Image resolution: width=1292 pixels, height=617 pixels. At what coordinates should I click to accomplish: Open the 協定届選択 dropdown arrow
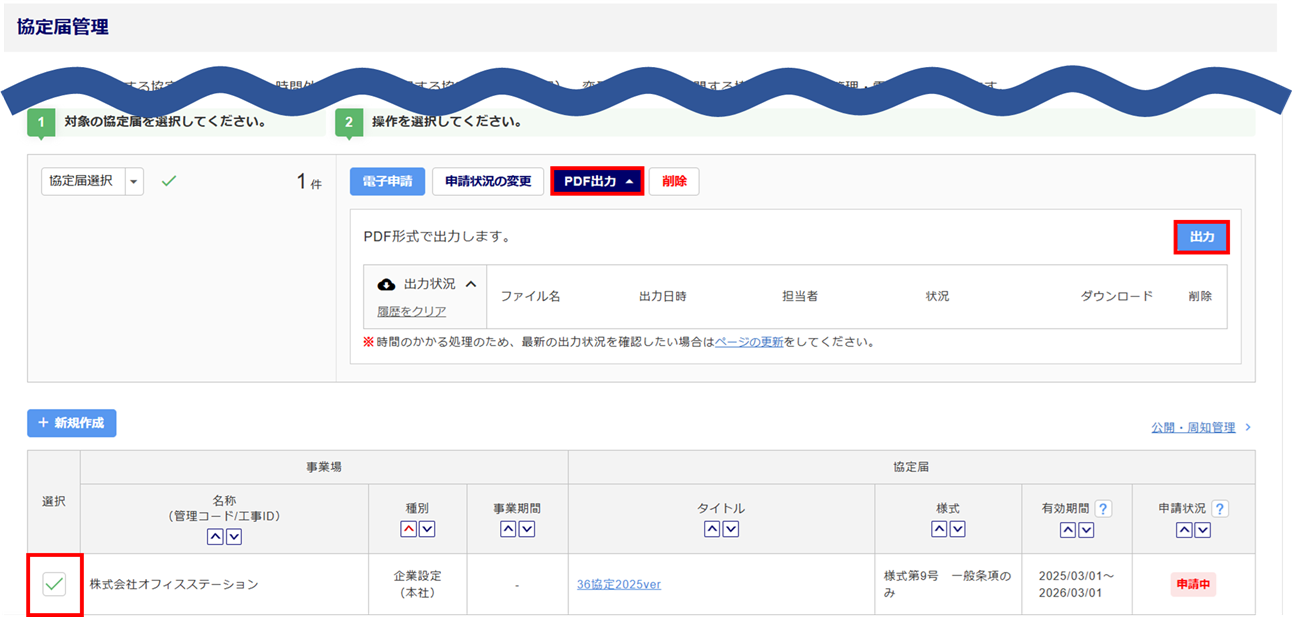click(134, 181)
